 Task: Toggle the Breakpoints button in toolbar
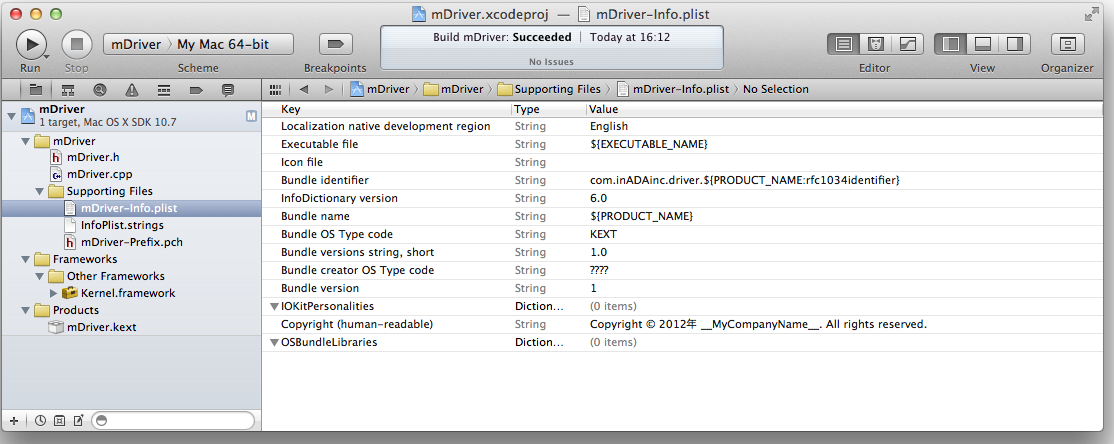[335, 44]
